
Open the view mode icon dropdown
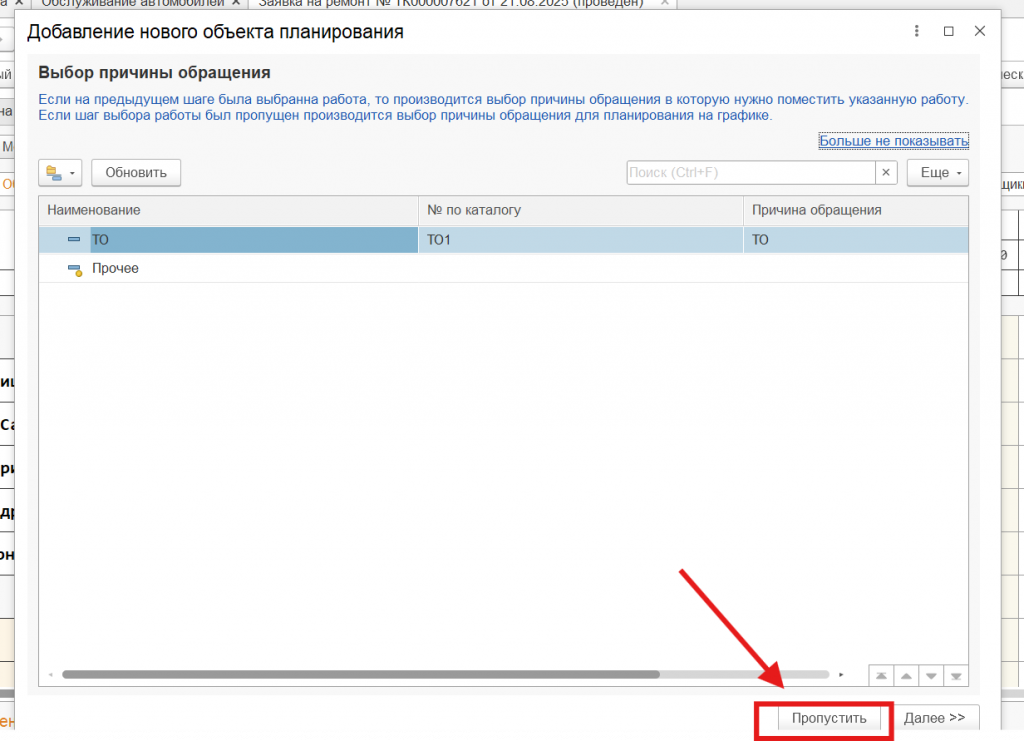coord(61,173)
